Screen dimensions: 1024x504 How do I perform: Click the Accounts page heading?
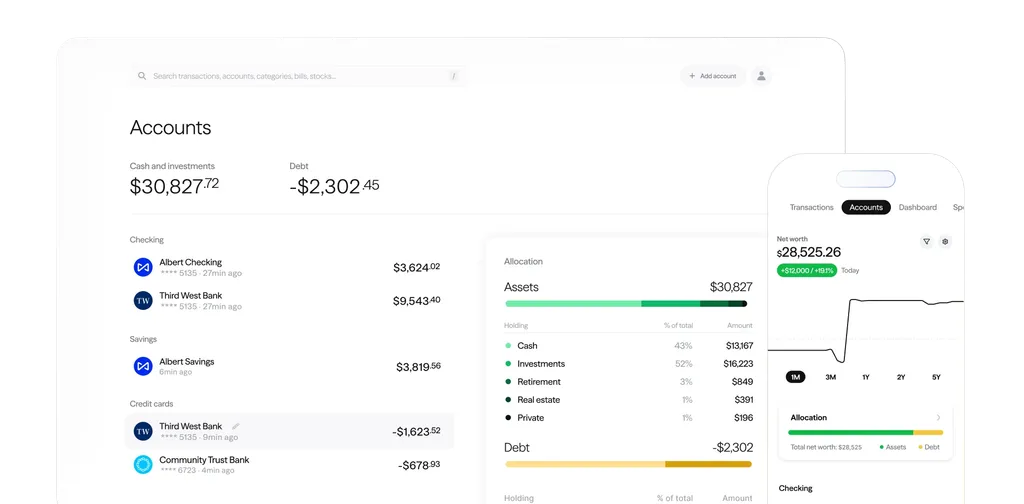click(x=170, y=127)
